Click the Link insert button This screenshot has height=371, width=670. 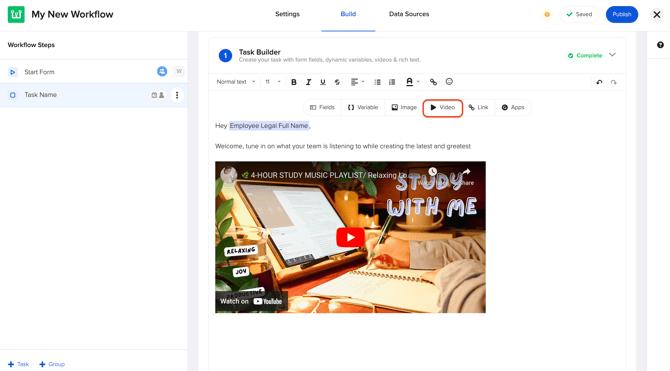coord(478,107)
